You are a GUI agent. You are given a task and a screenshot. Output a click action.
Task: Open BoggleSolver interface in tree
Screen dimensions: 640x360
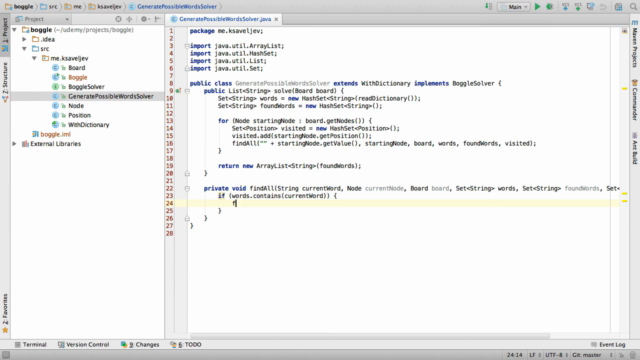pyautogui.click(x=86, y=87)
